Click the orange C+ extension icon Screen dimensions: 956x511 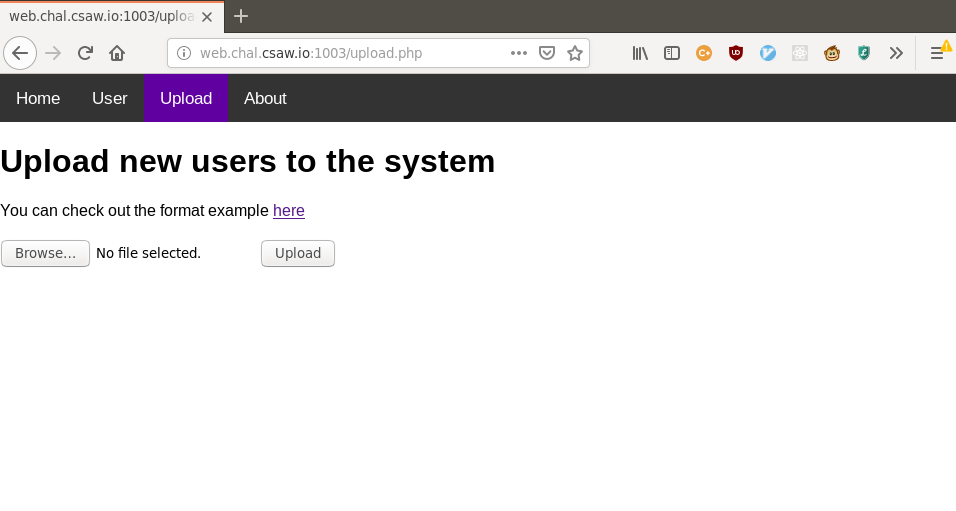(704, 53)
